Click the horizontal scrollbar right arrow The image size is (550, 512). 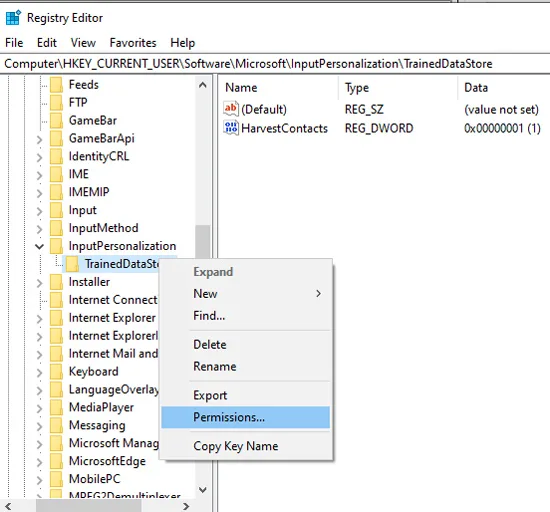coord(186,506)
